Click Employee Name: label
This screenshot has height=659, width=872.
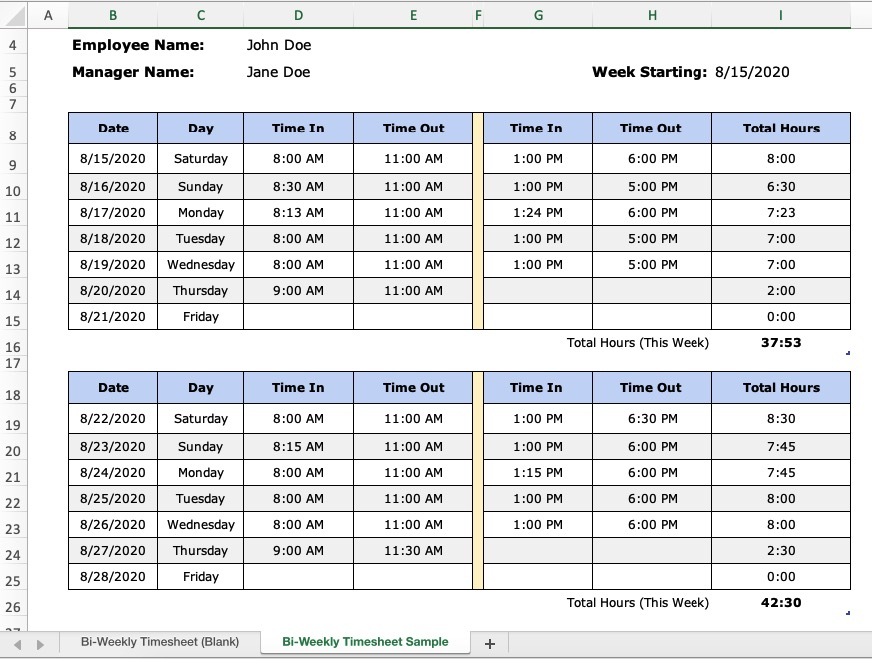pos(138,45)
